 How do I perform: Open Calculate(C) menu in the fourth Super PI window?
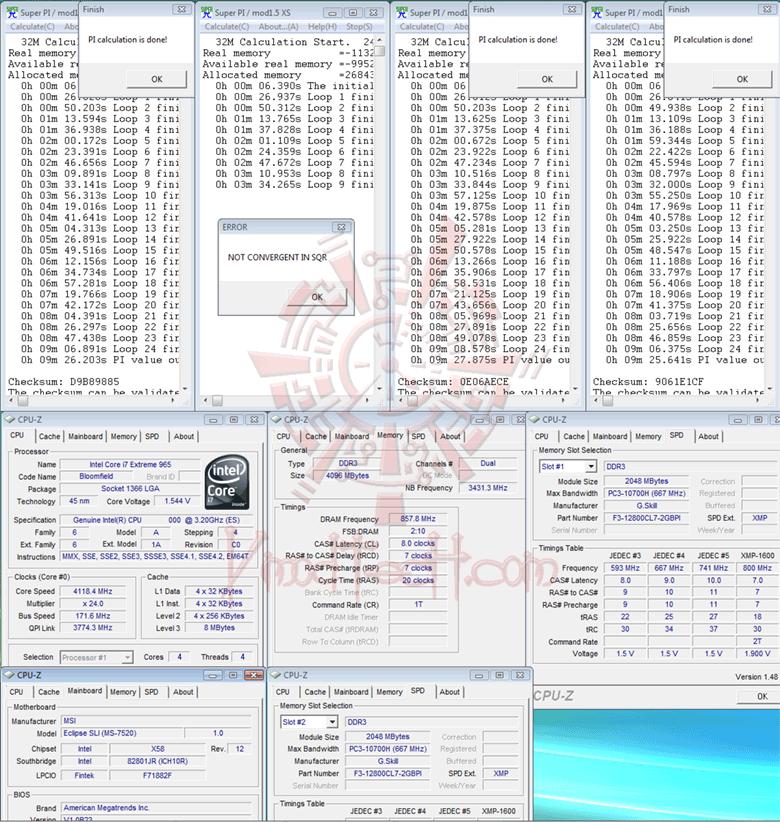(x=617, y=26)
